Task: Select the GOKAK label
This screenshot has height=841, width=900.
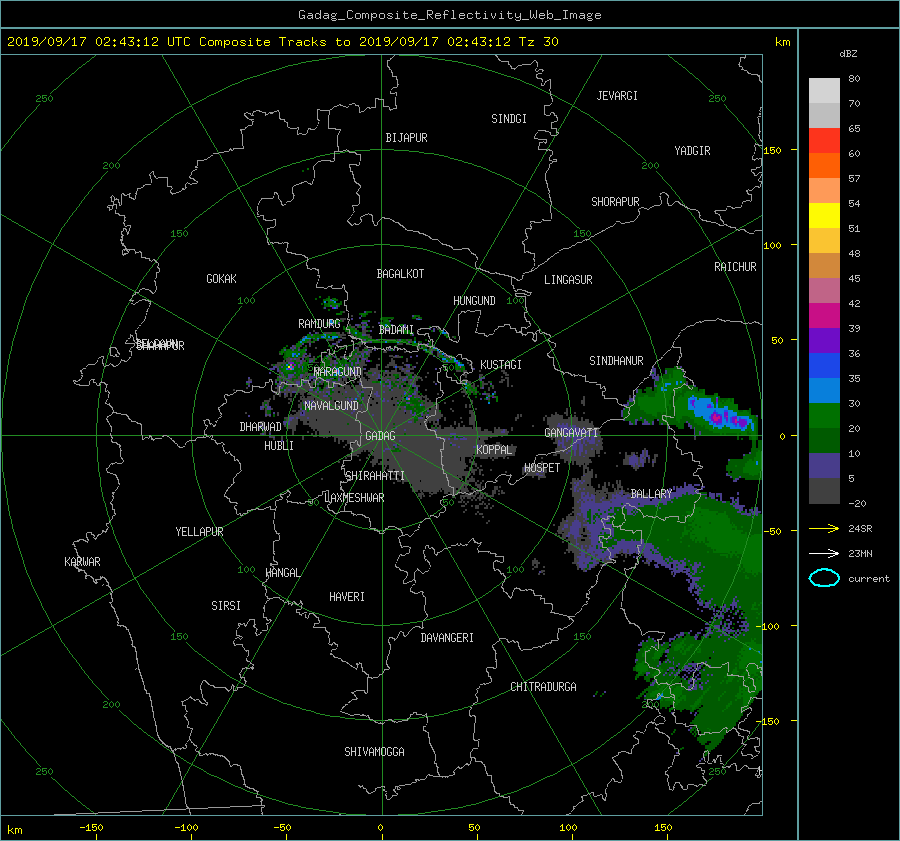Action: click(x=222, y=279)
